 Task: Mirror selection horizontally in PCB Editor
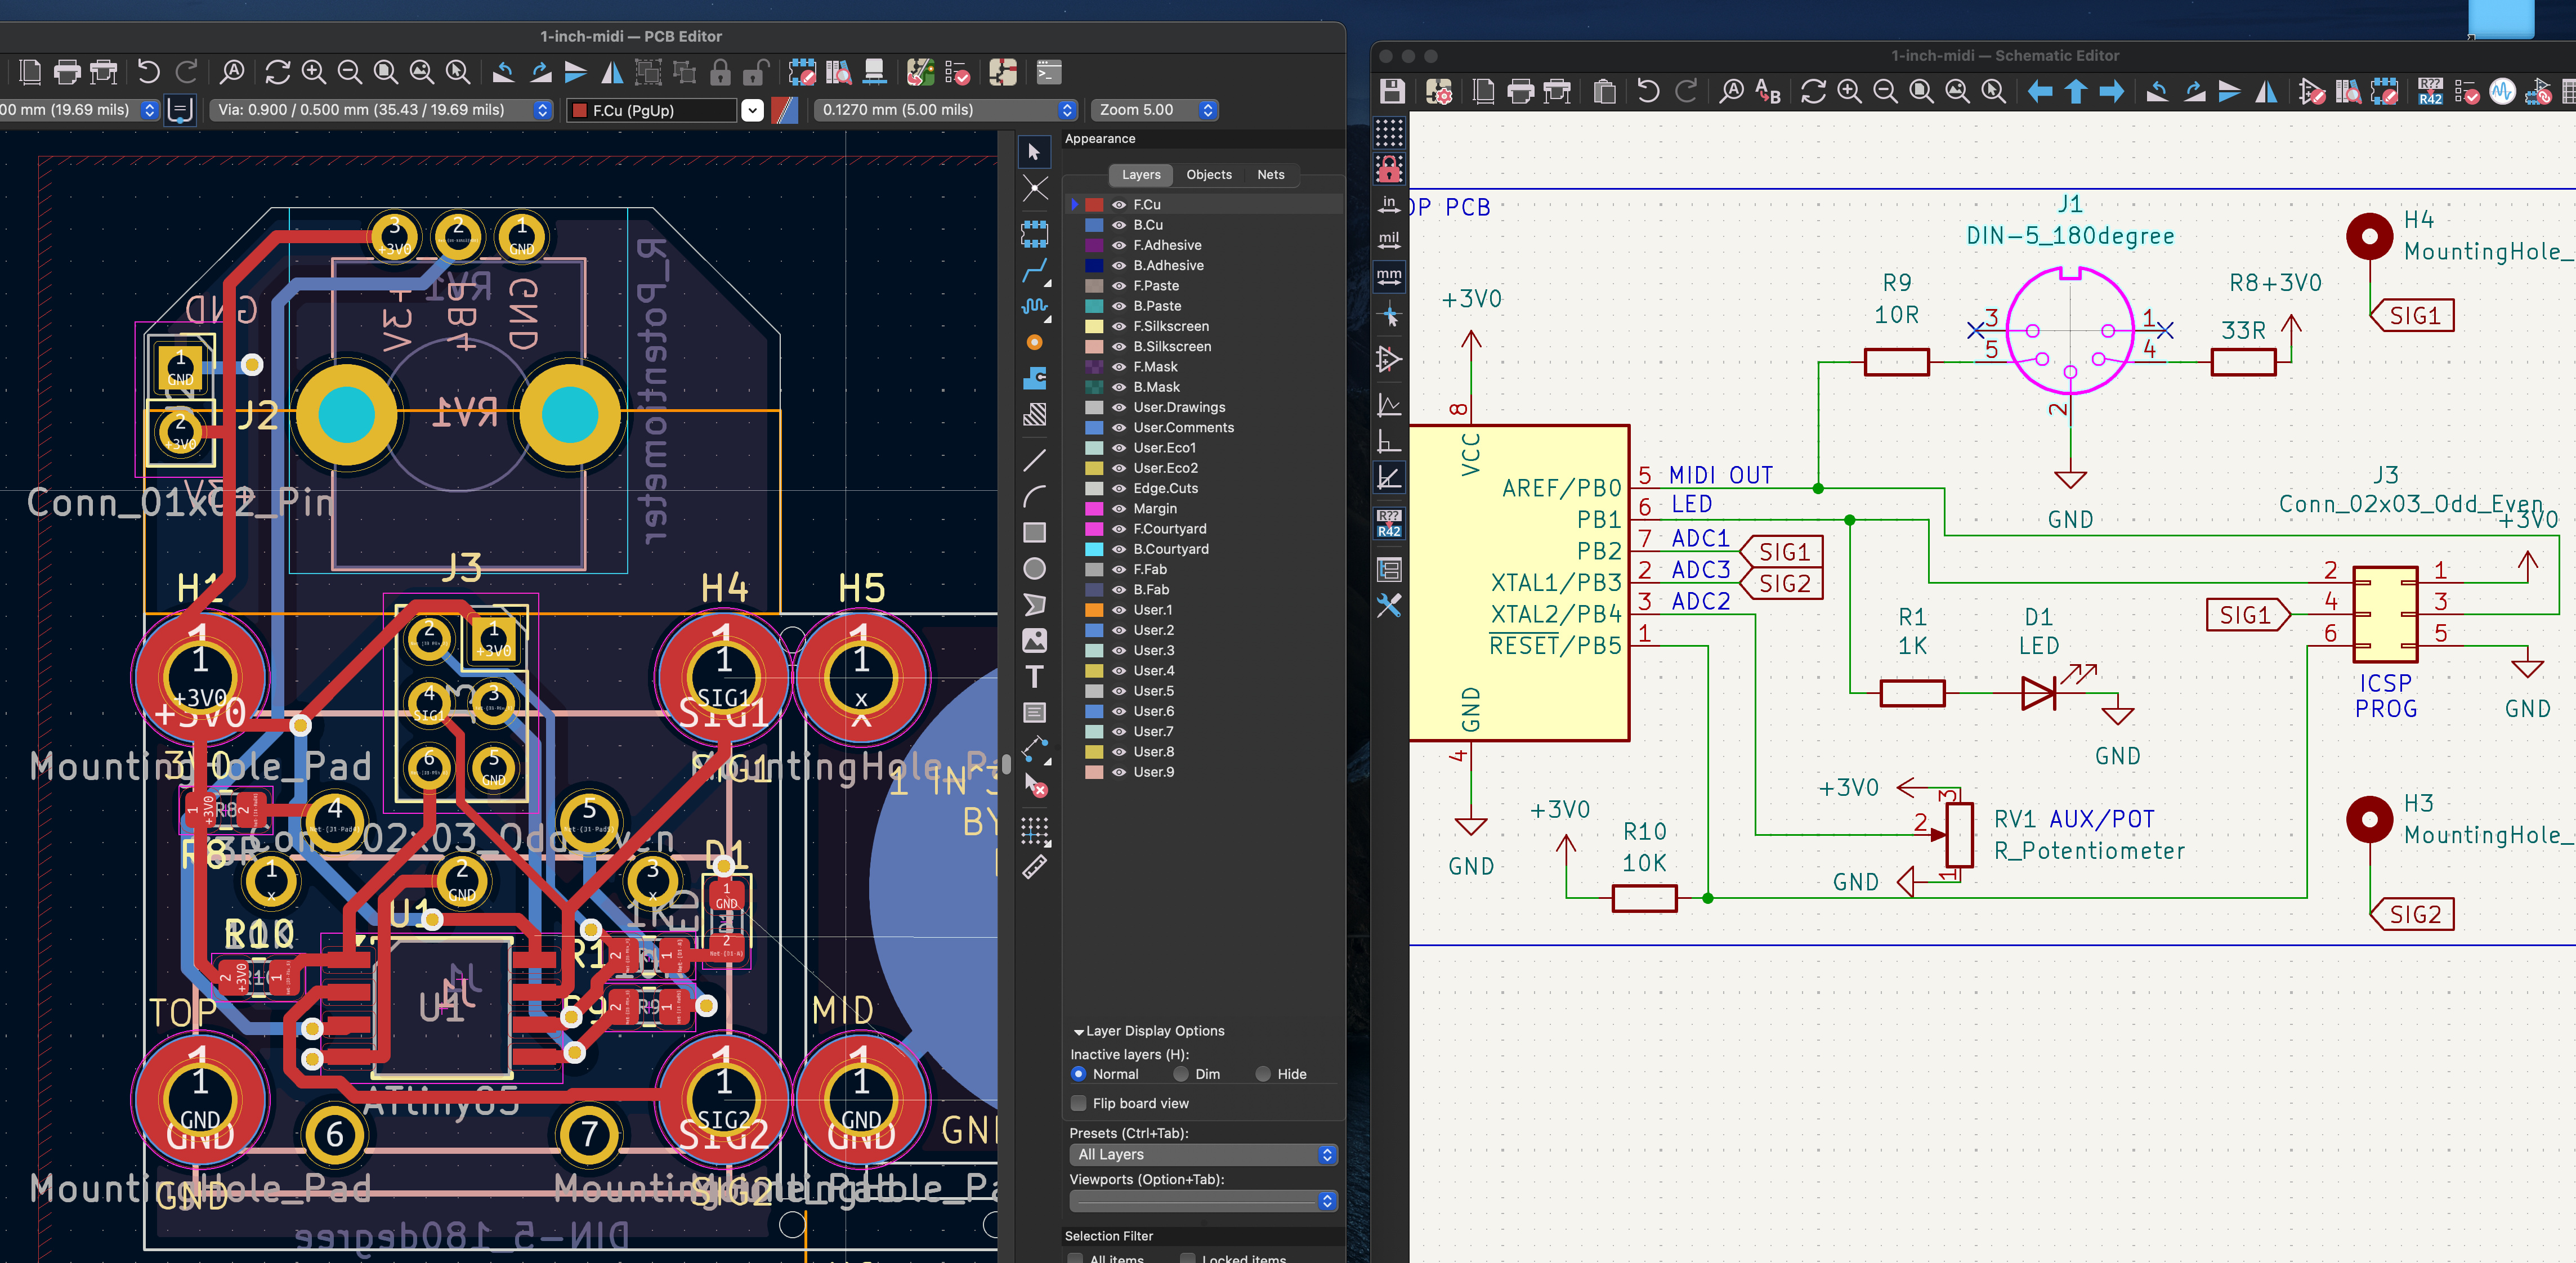click(612, 72)
